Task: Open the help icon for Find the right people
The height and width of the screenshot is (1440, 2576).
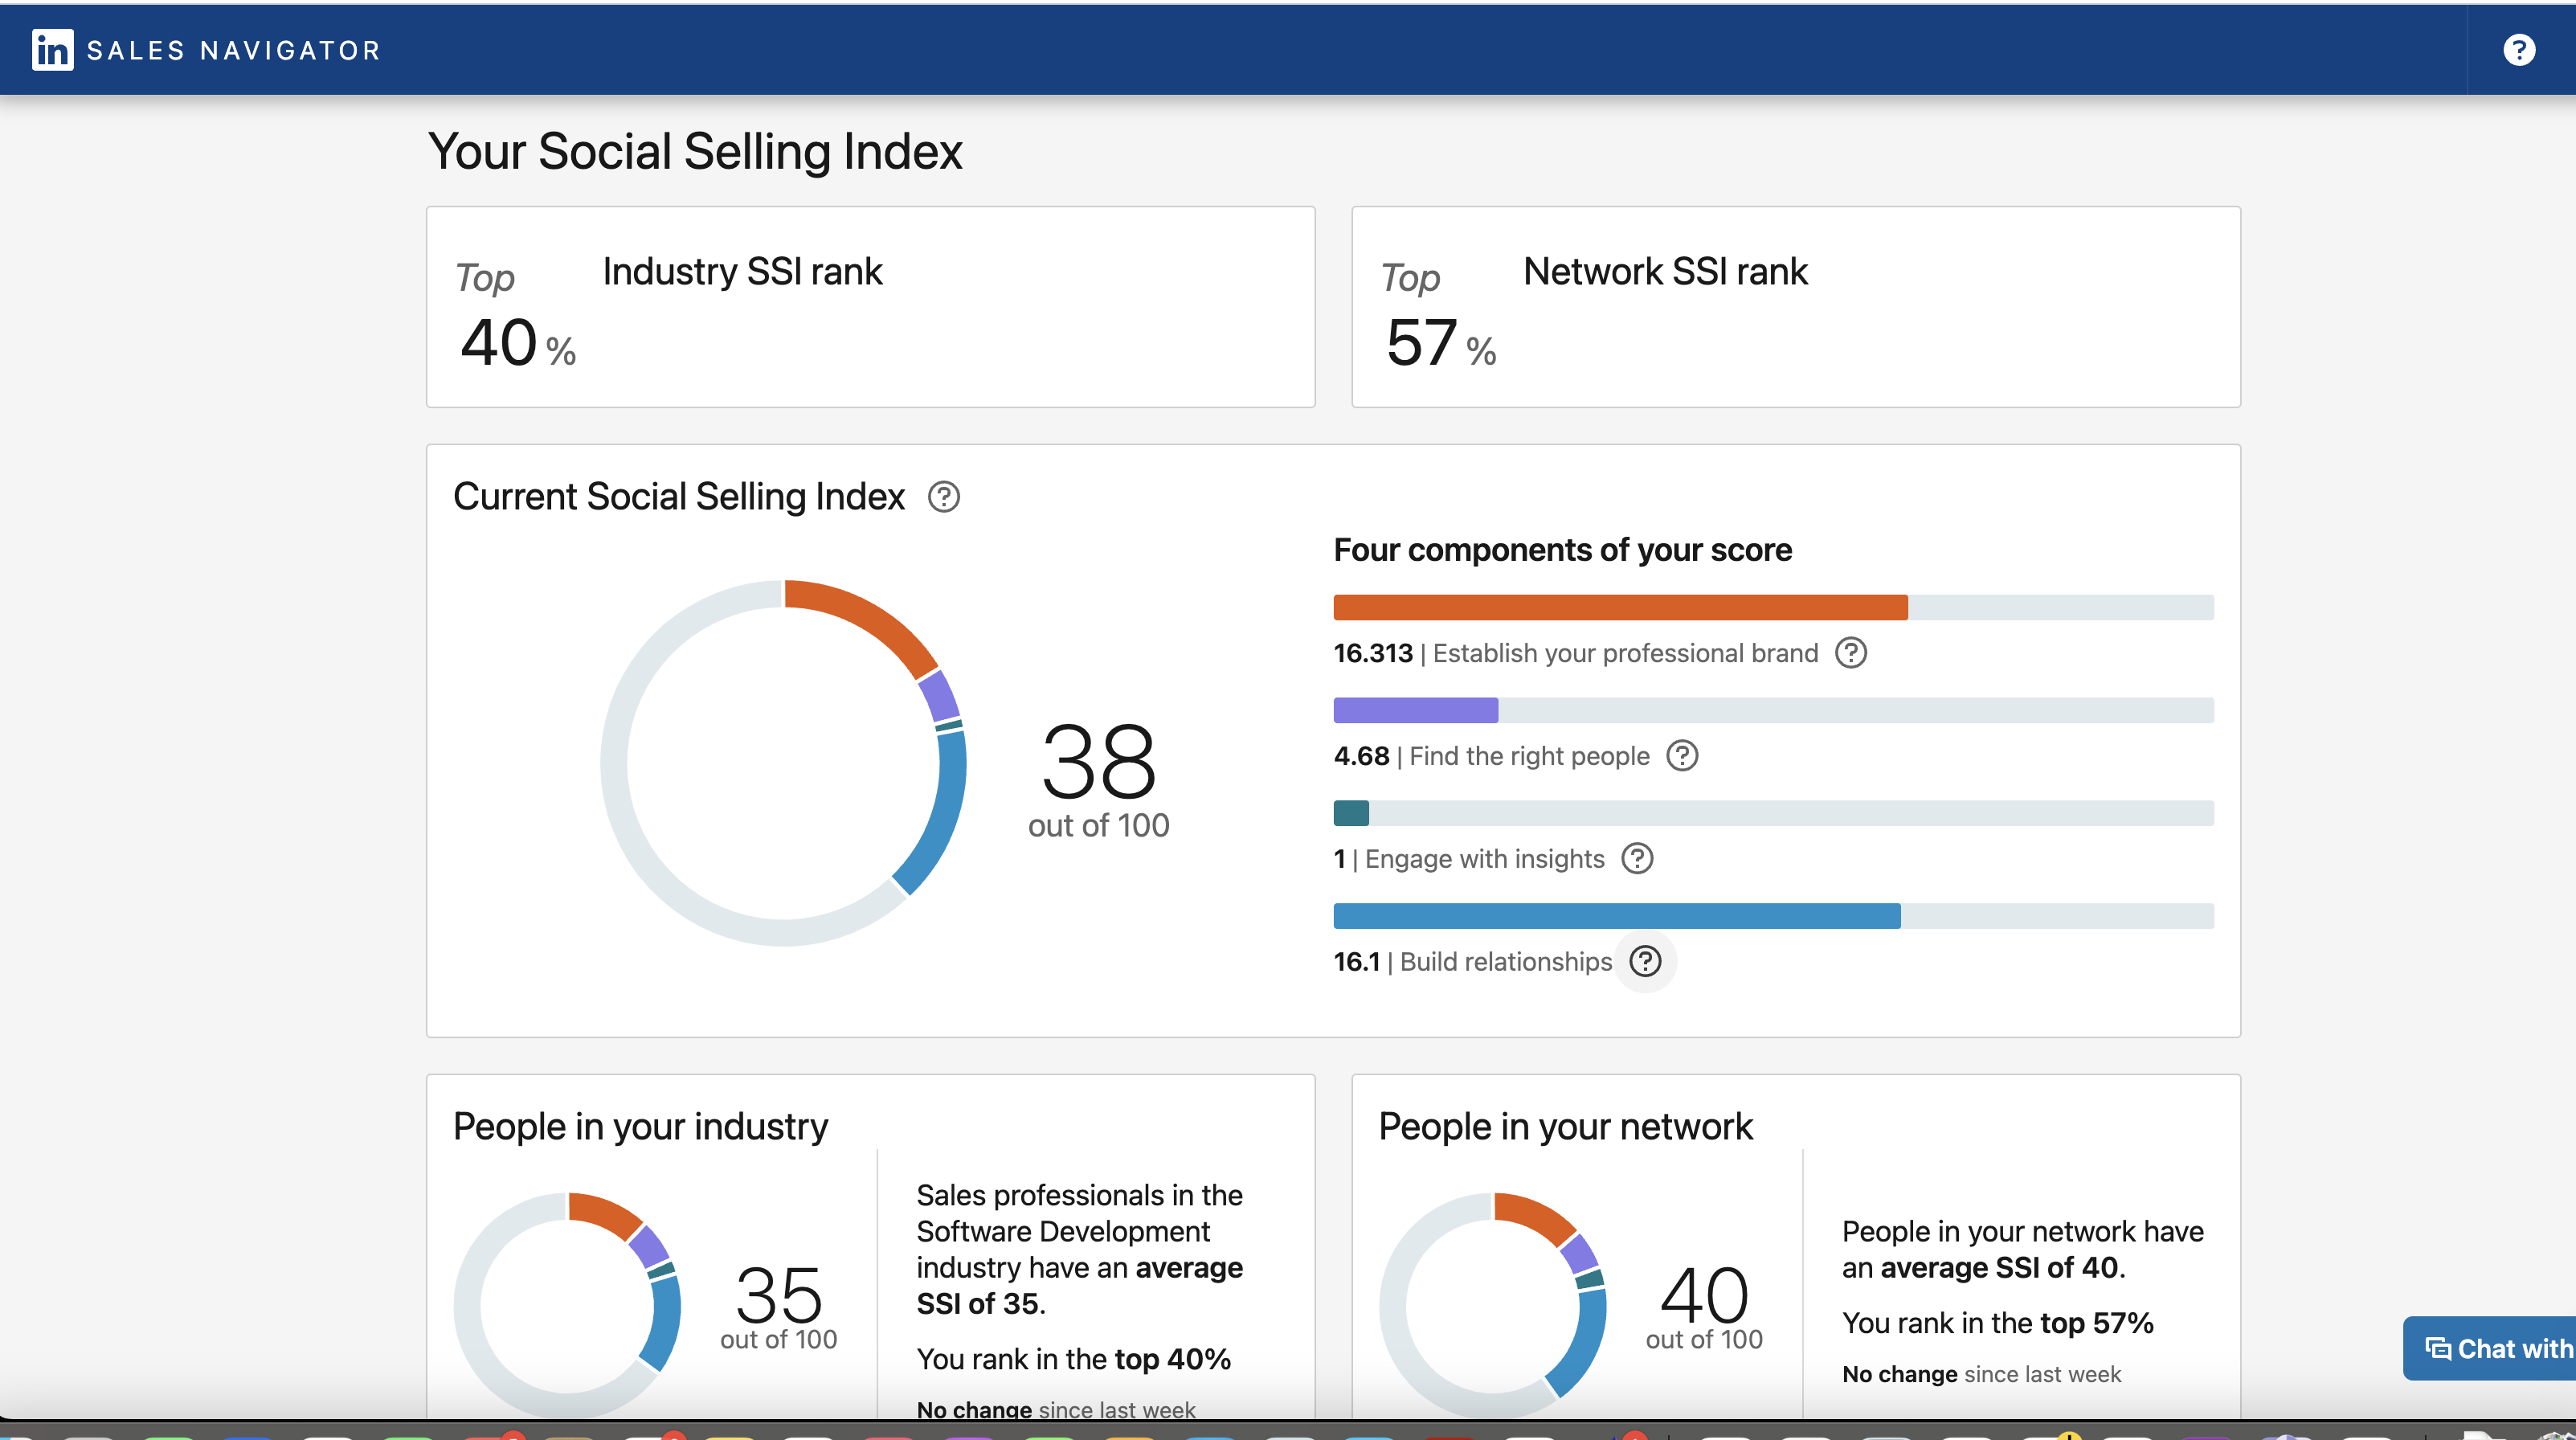Action: click(1682, 756)
